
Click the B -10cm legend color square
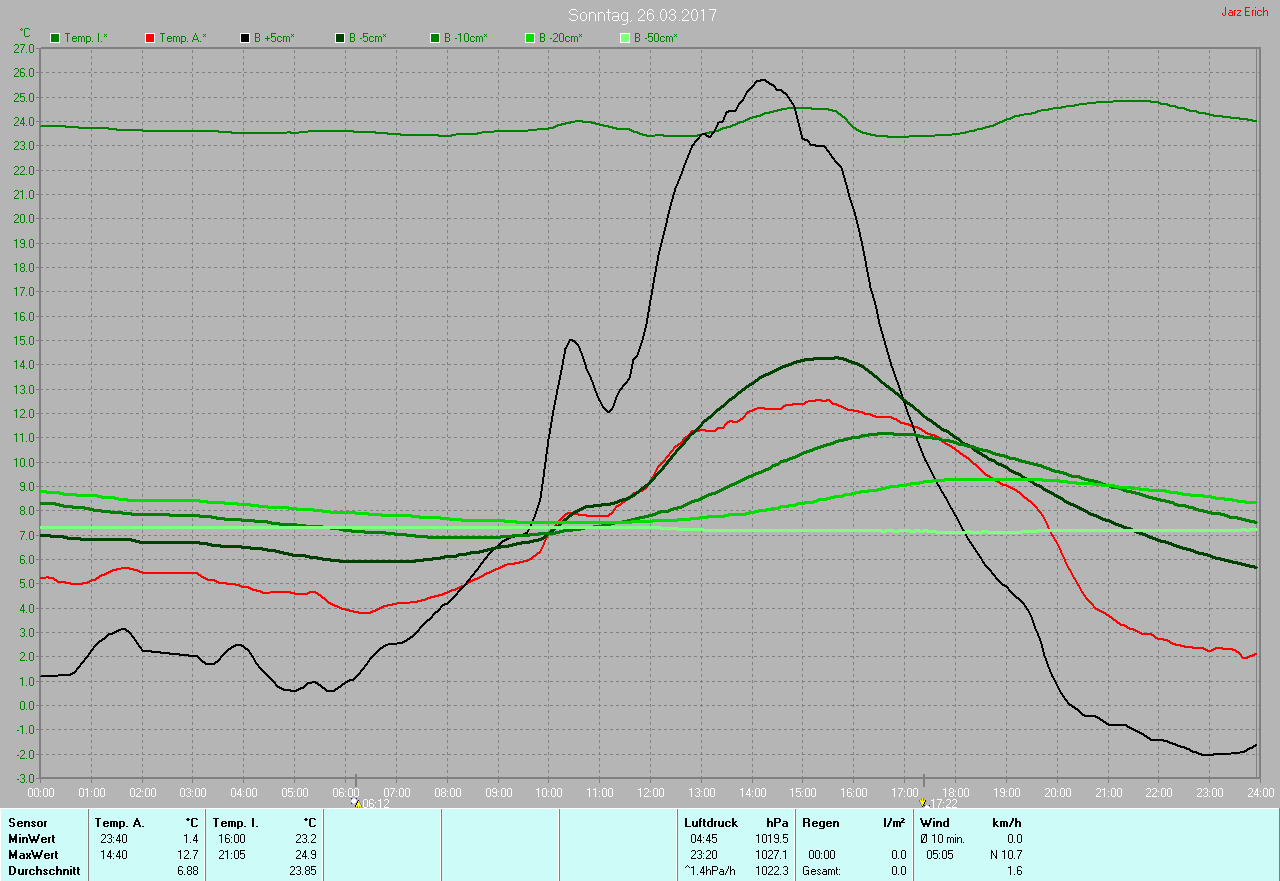coord(435,38)
